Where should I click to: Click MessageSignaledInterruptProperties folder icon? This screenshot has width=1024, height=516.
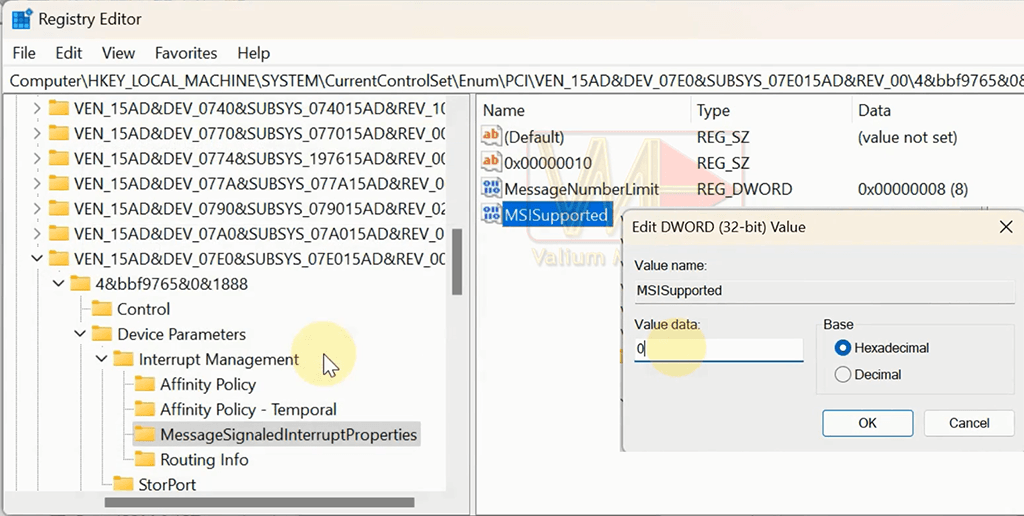click(x=145, y=434)
